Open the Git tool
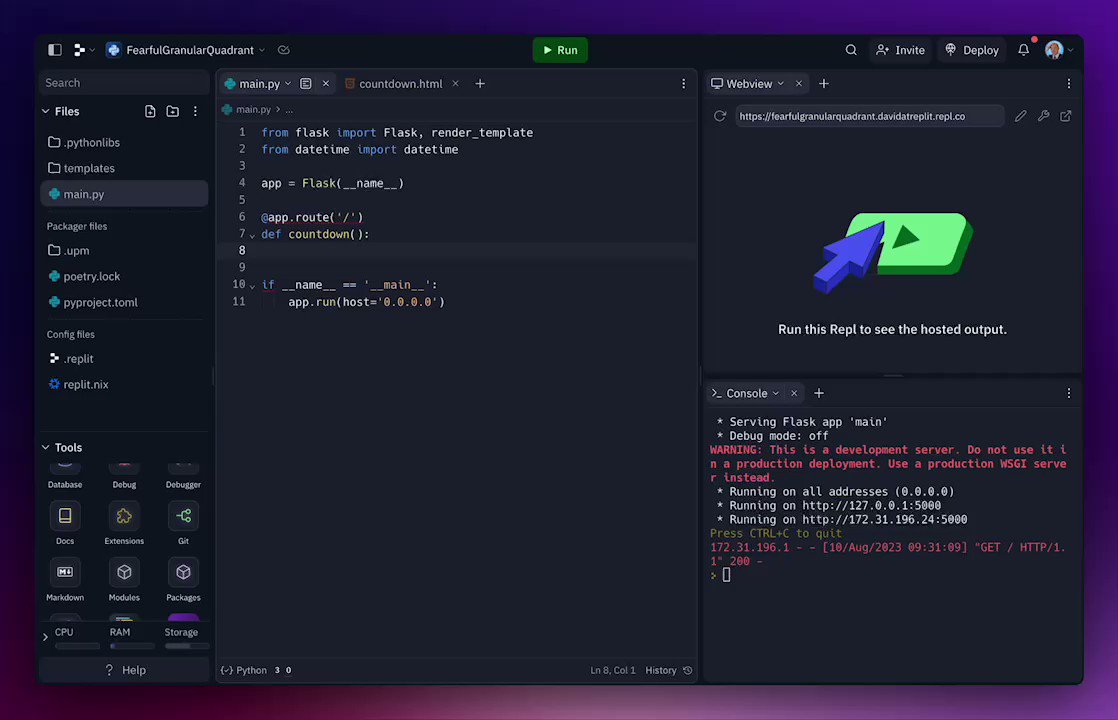The height and width of the screenshot is (720, 1118). 183,522
